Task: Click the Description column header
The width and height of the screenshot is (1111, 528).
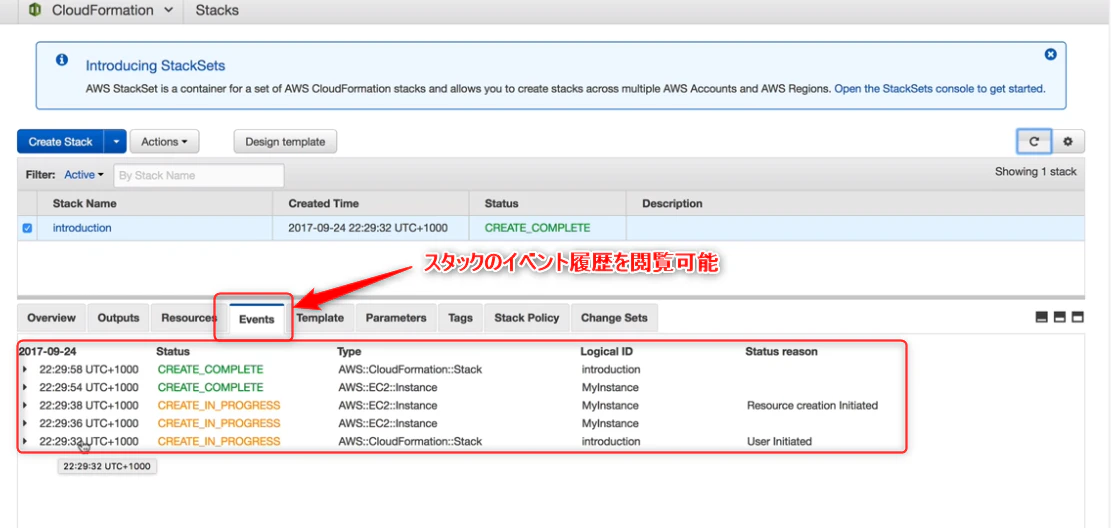Action: coord(672,203)
